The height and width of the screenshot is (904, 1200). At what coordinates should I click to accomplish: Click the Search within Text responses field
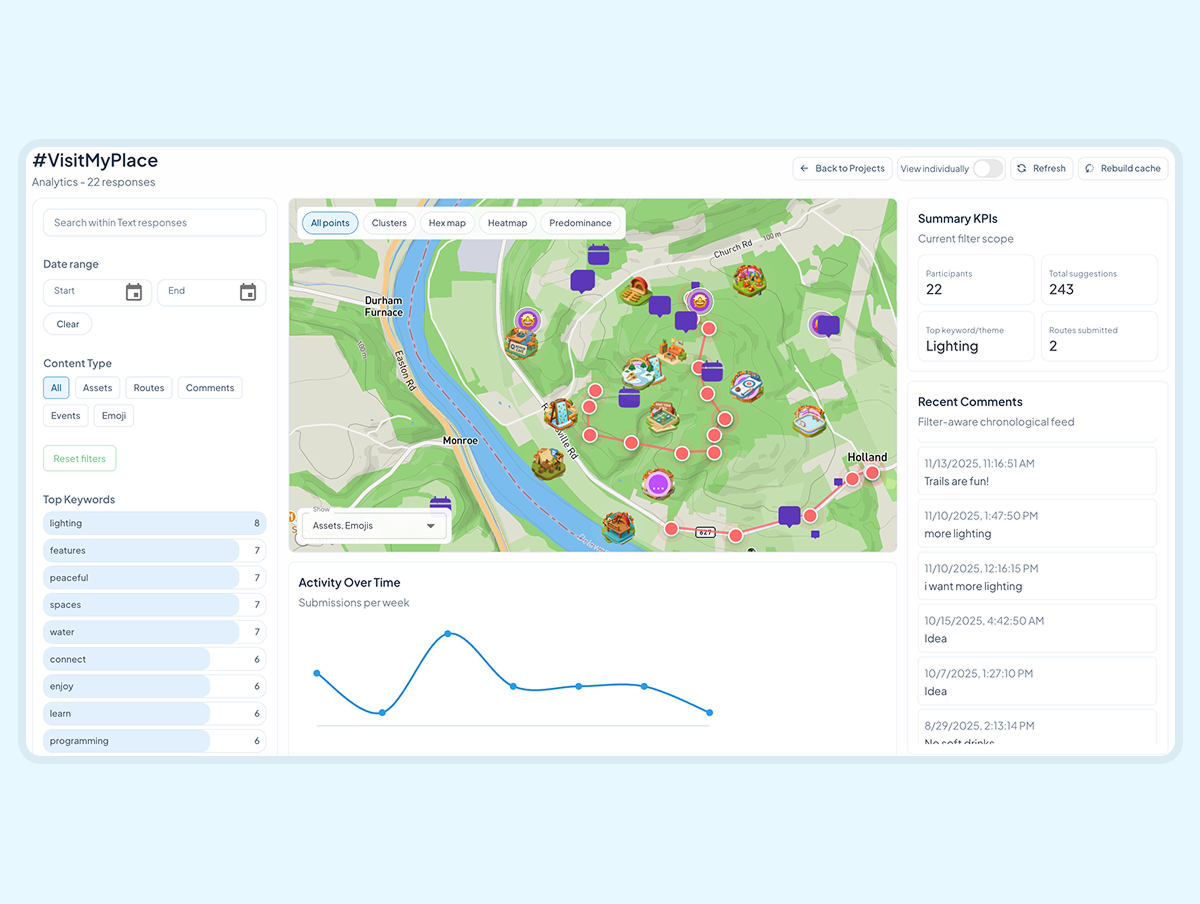[x=154, y=223]
